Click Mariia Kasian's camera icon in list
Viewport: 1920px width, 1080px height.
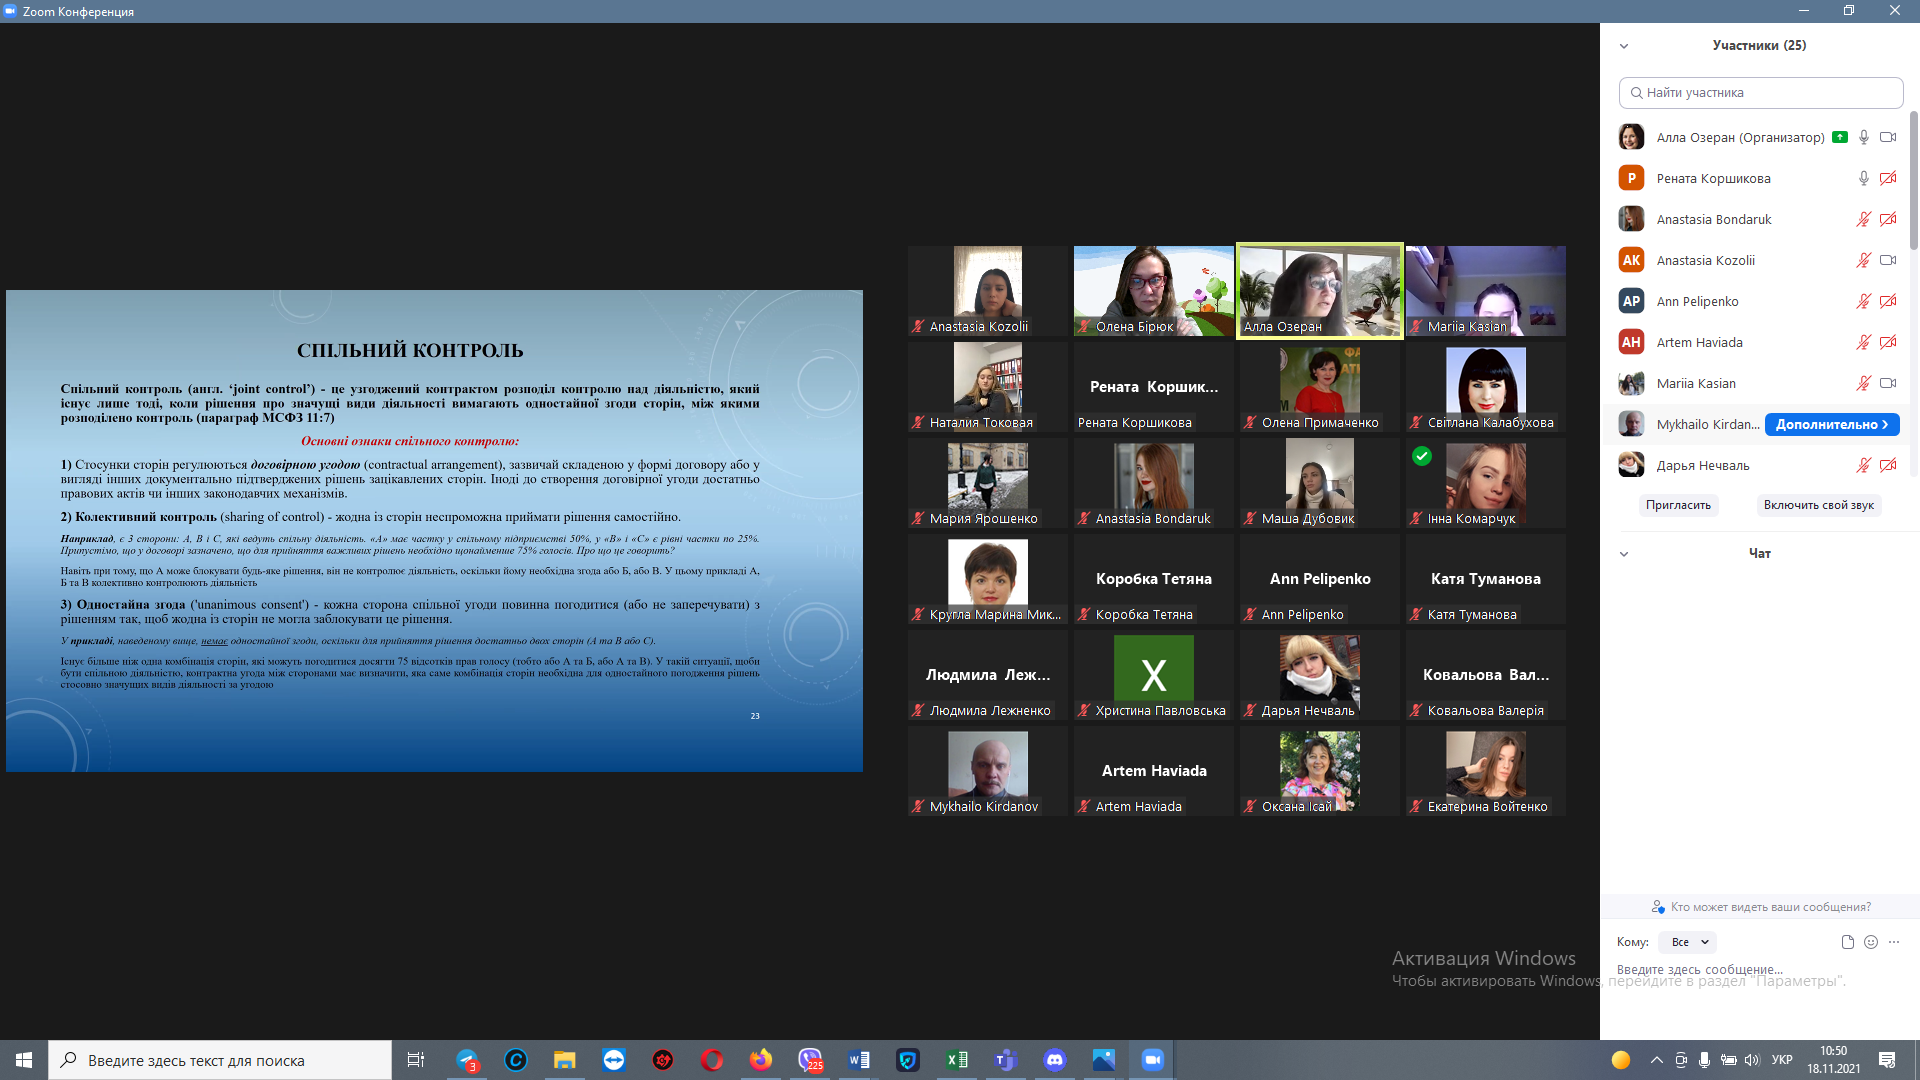pyautogui.click(x=1887, y=383)
